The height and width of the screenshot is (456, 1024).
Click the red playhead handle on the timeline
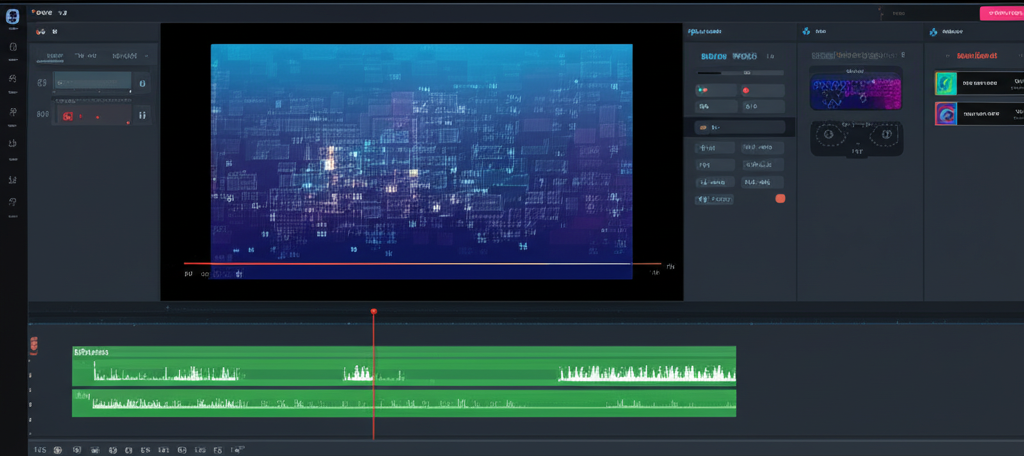[x=374, y=312]
